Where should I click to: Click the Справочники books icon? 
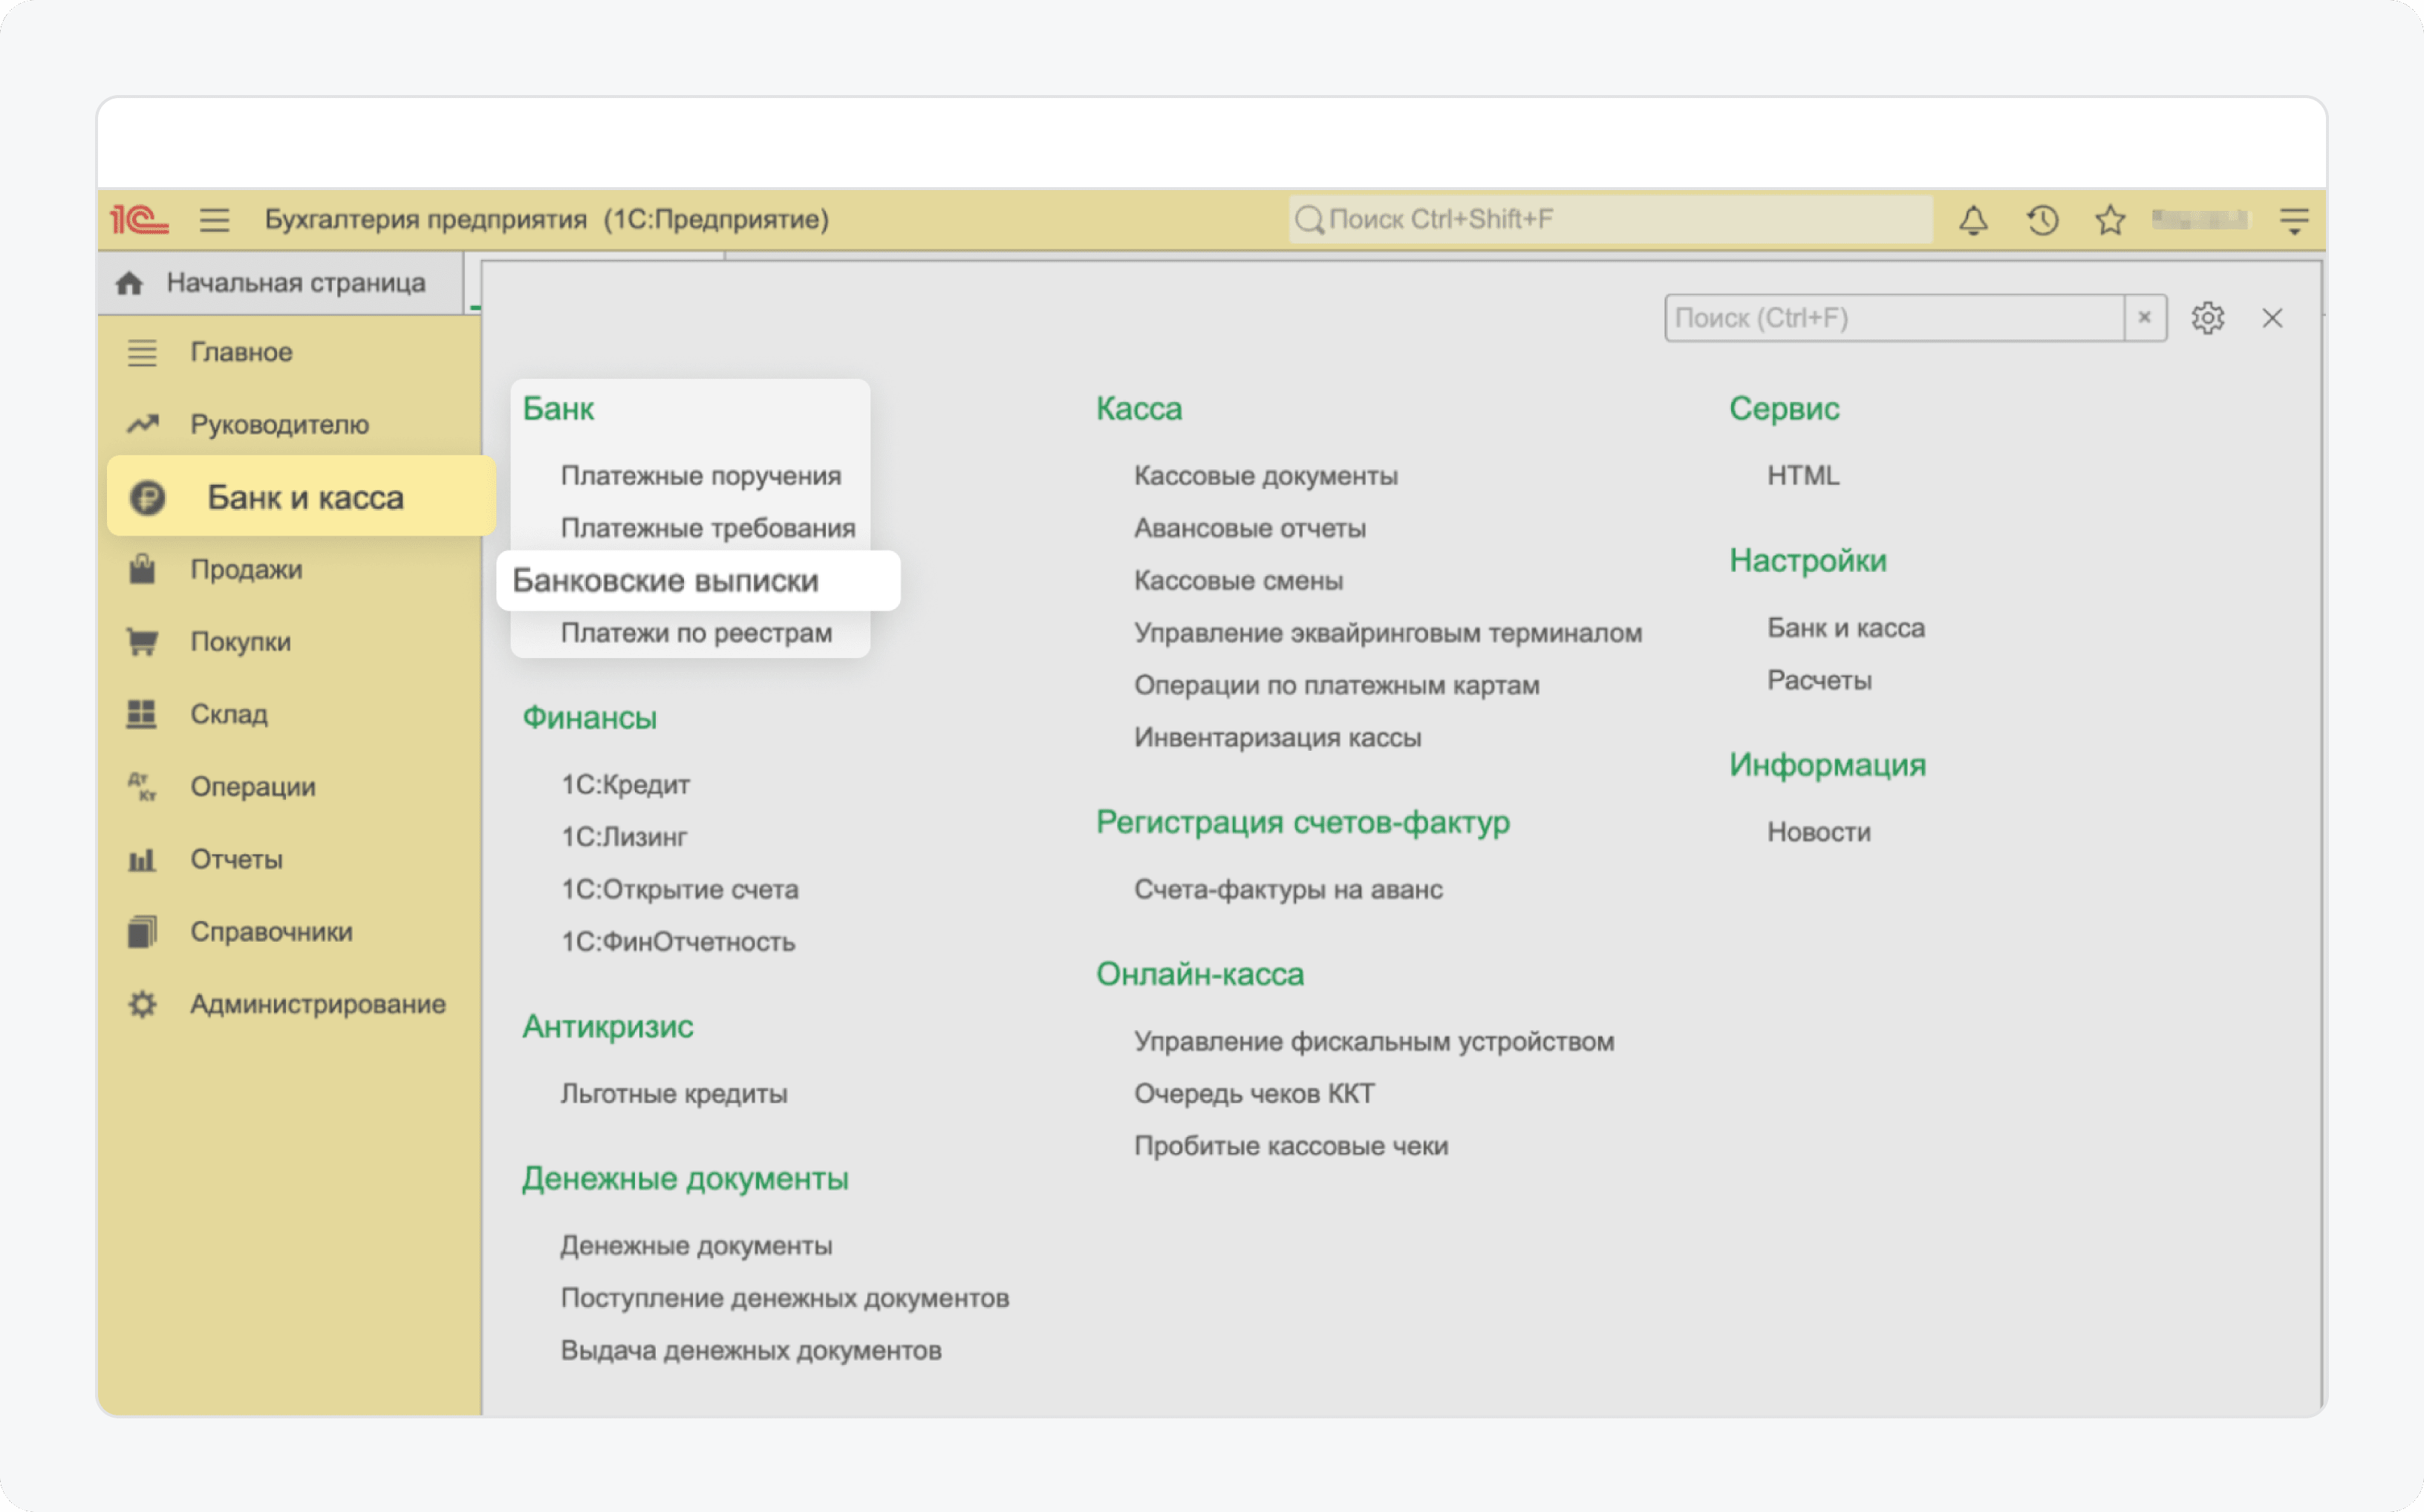click(x=142, y=931)
